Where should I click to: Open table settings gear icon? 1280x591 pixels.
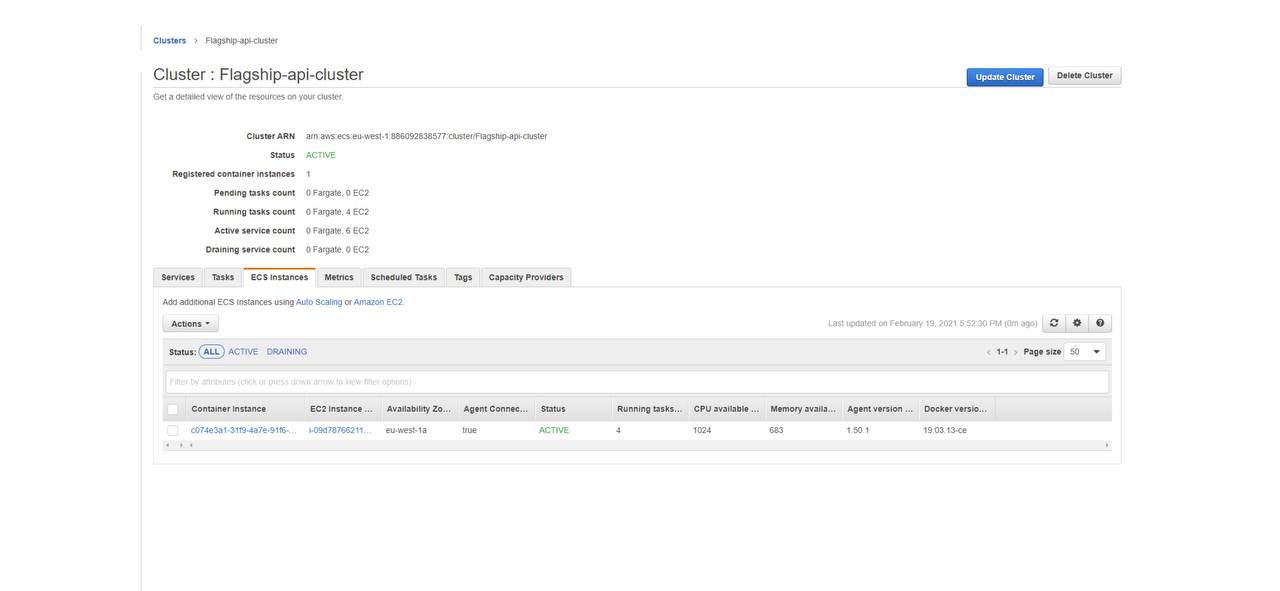(1077, 323)
